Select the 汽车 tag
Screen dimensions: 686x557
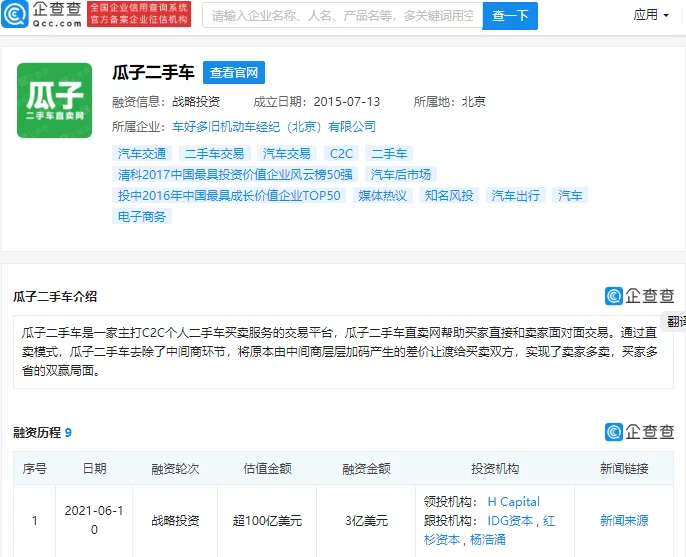[x=570, y=196]
